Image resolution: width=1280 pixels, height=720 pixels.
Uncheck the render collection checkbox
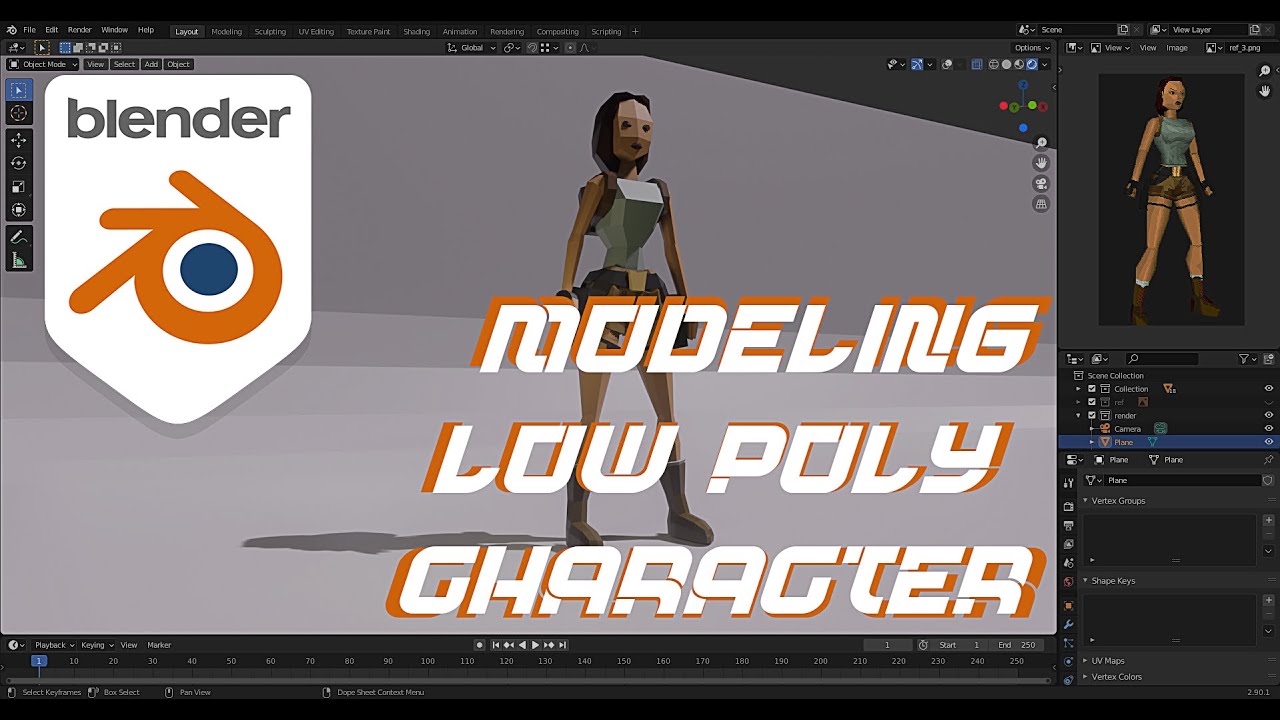[1092, 415]
